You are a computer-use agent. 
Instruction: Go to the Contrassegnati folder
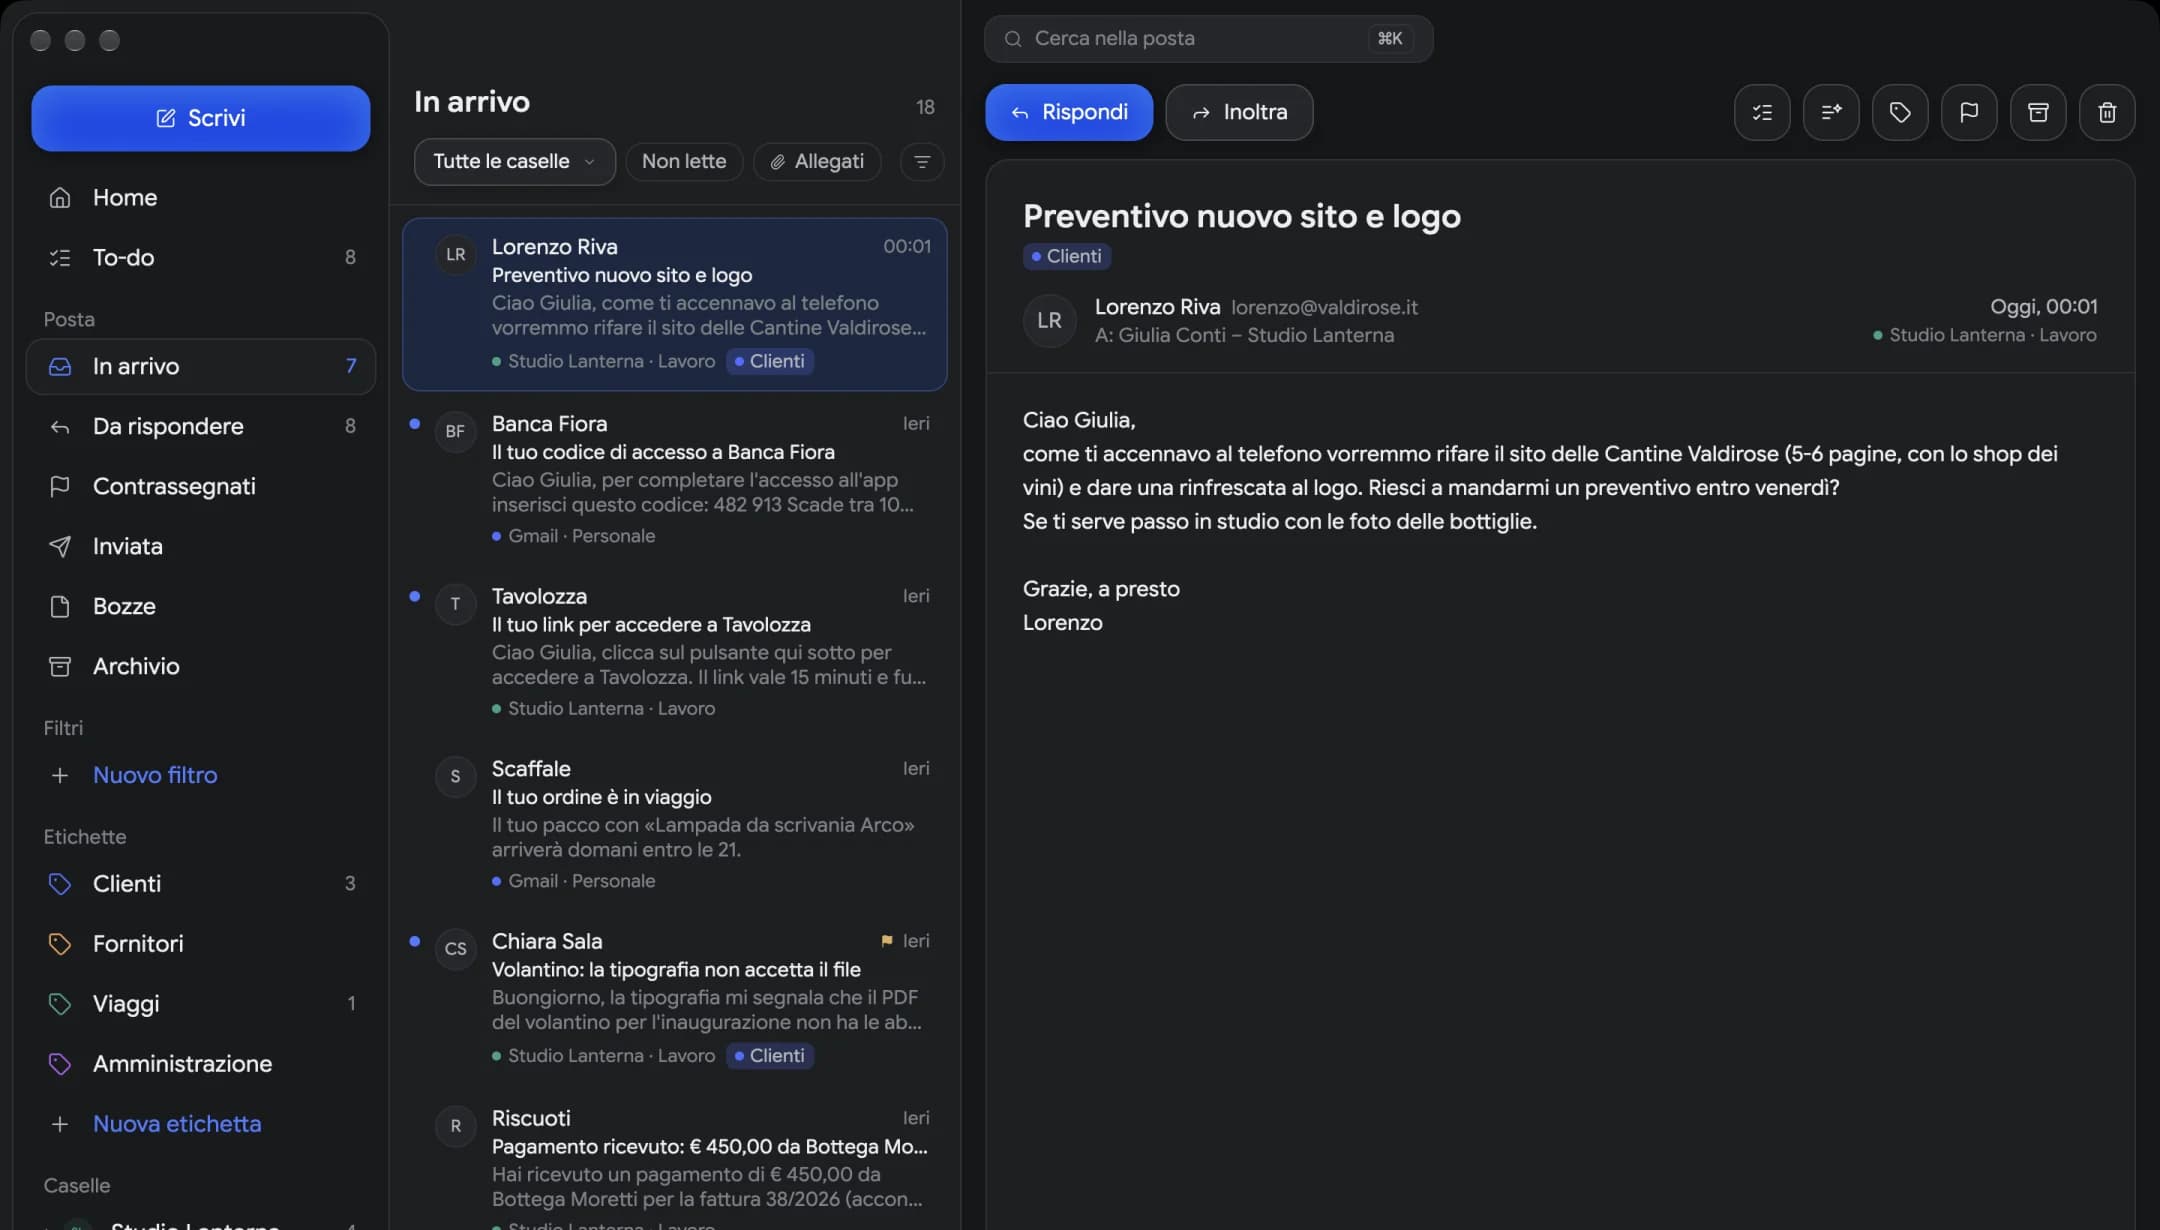[x=201, y=486]
